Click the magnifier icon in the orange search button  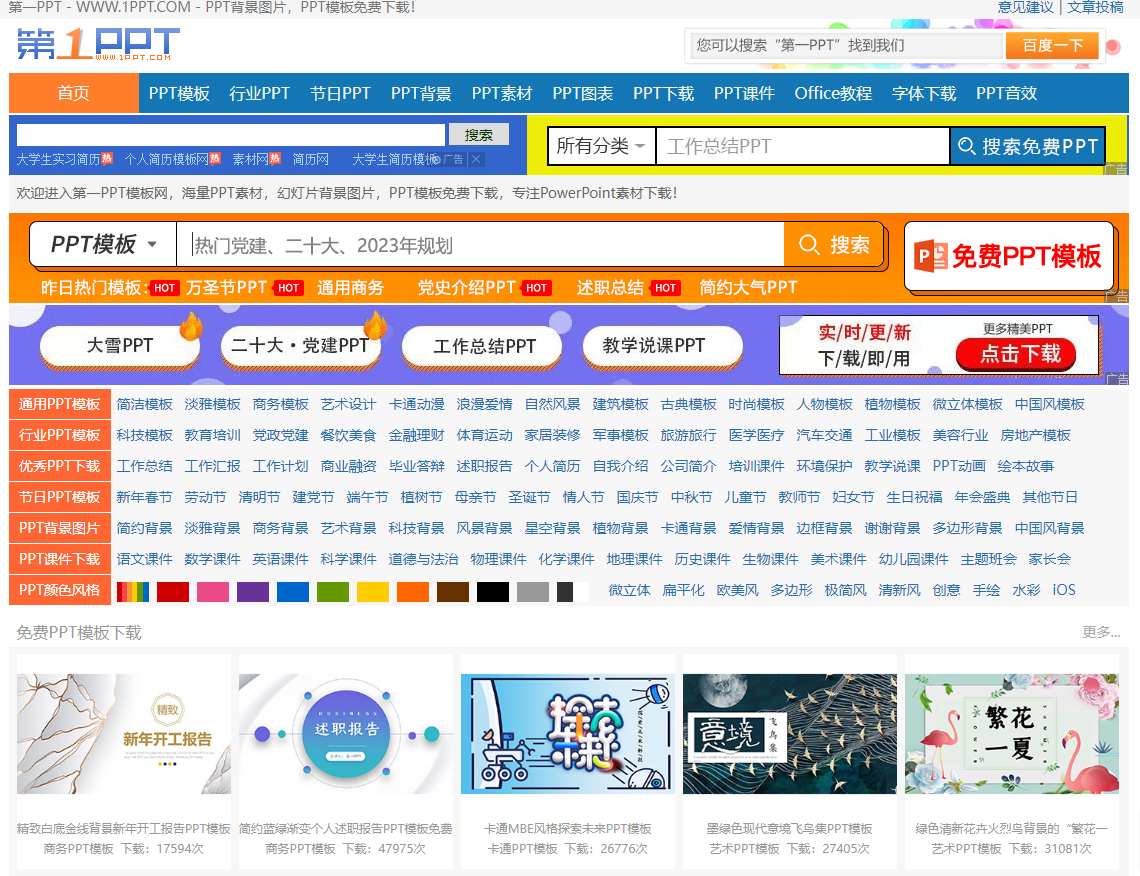808,245
